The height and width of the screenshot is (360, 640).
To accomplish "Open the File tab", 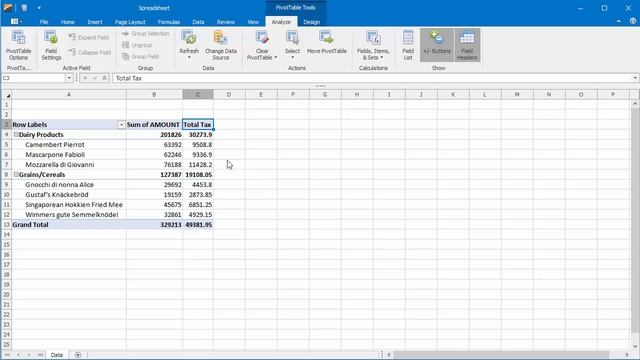I will pos(44,22).
